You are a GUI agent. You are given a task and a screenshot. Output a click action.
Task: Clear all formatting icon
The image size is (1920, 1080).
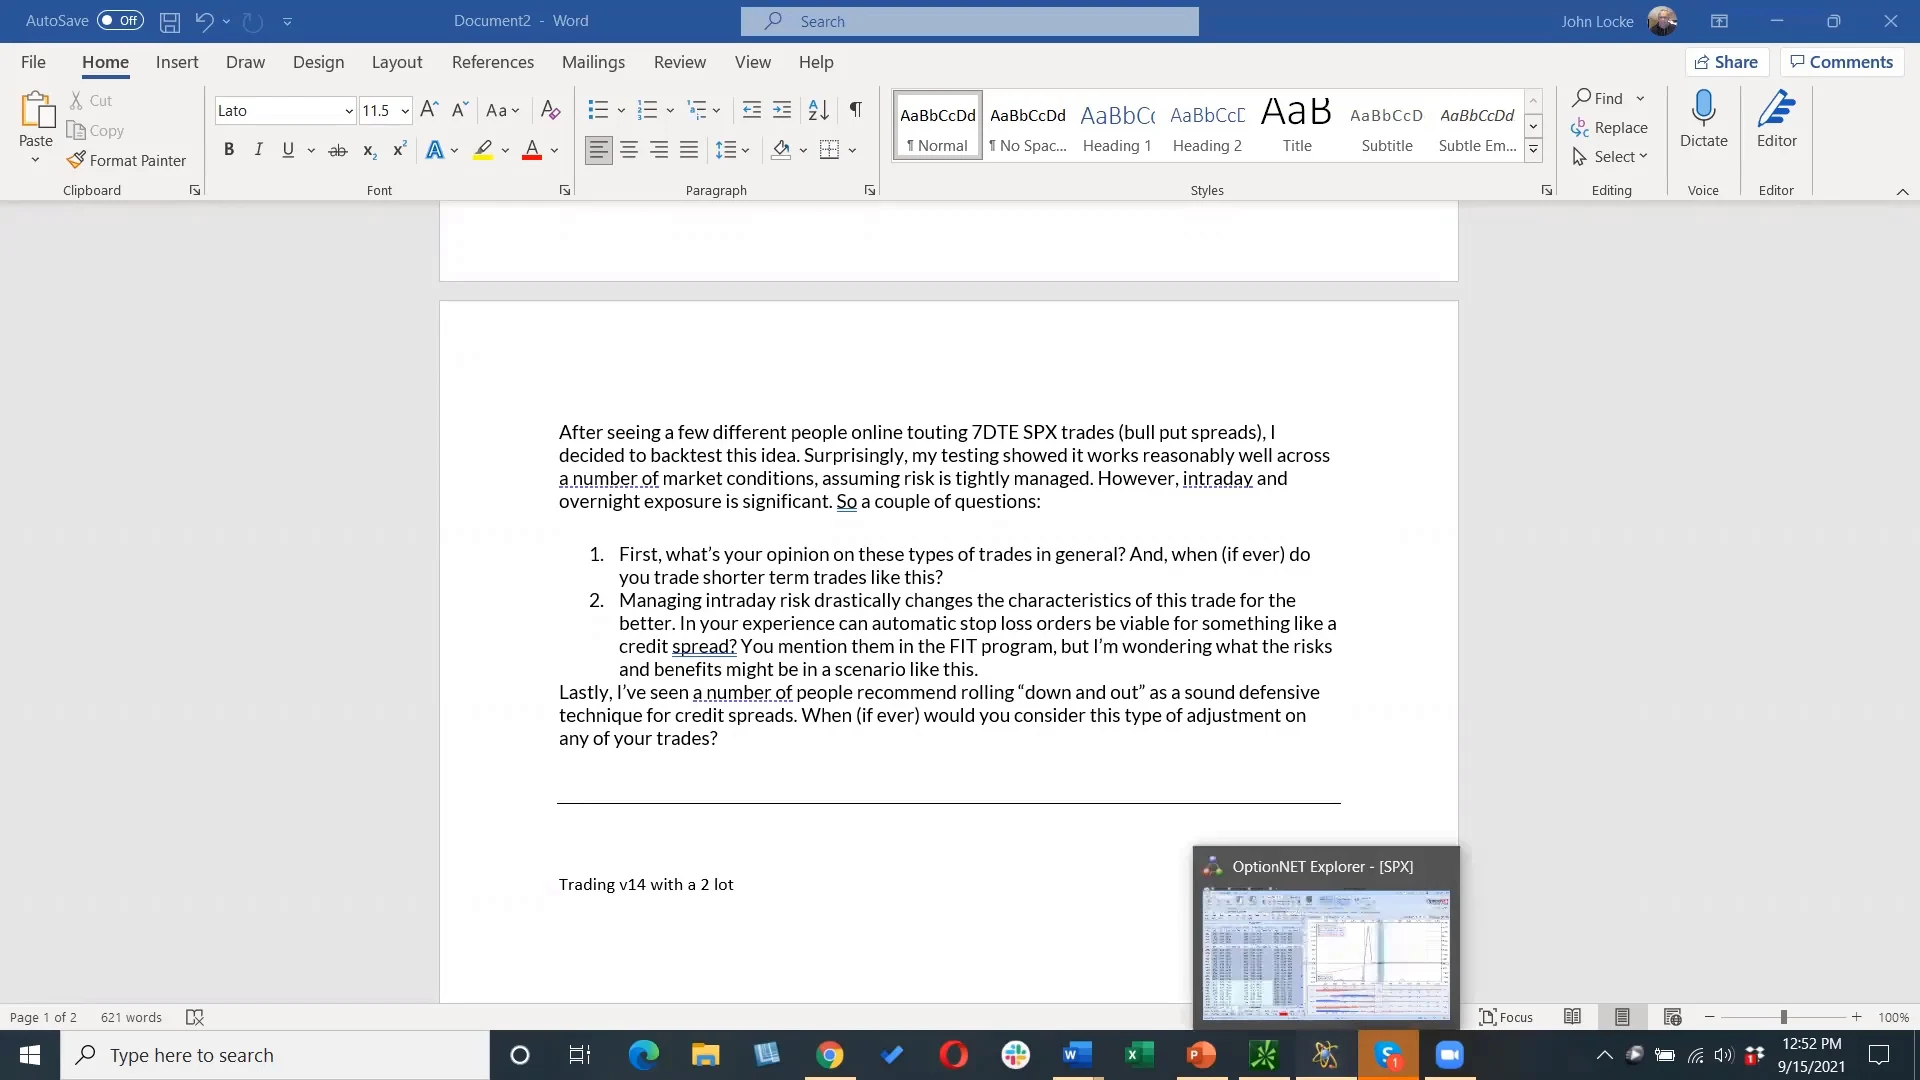point(550,110)
